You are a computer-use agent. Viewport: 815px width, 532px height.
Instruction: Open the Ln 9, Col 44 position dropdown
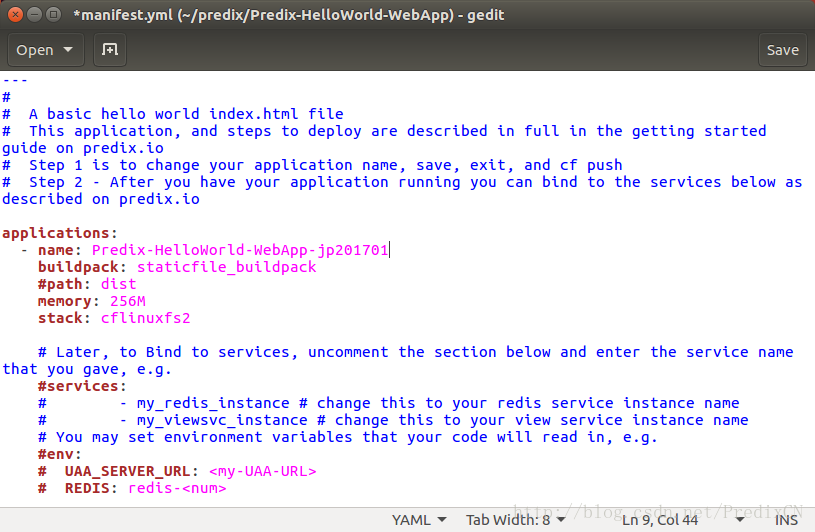683,520
